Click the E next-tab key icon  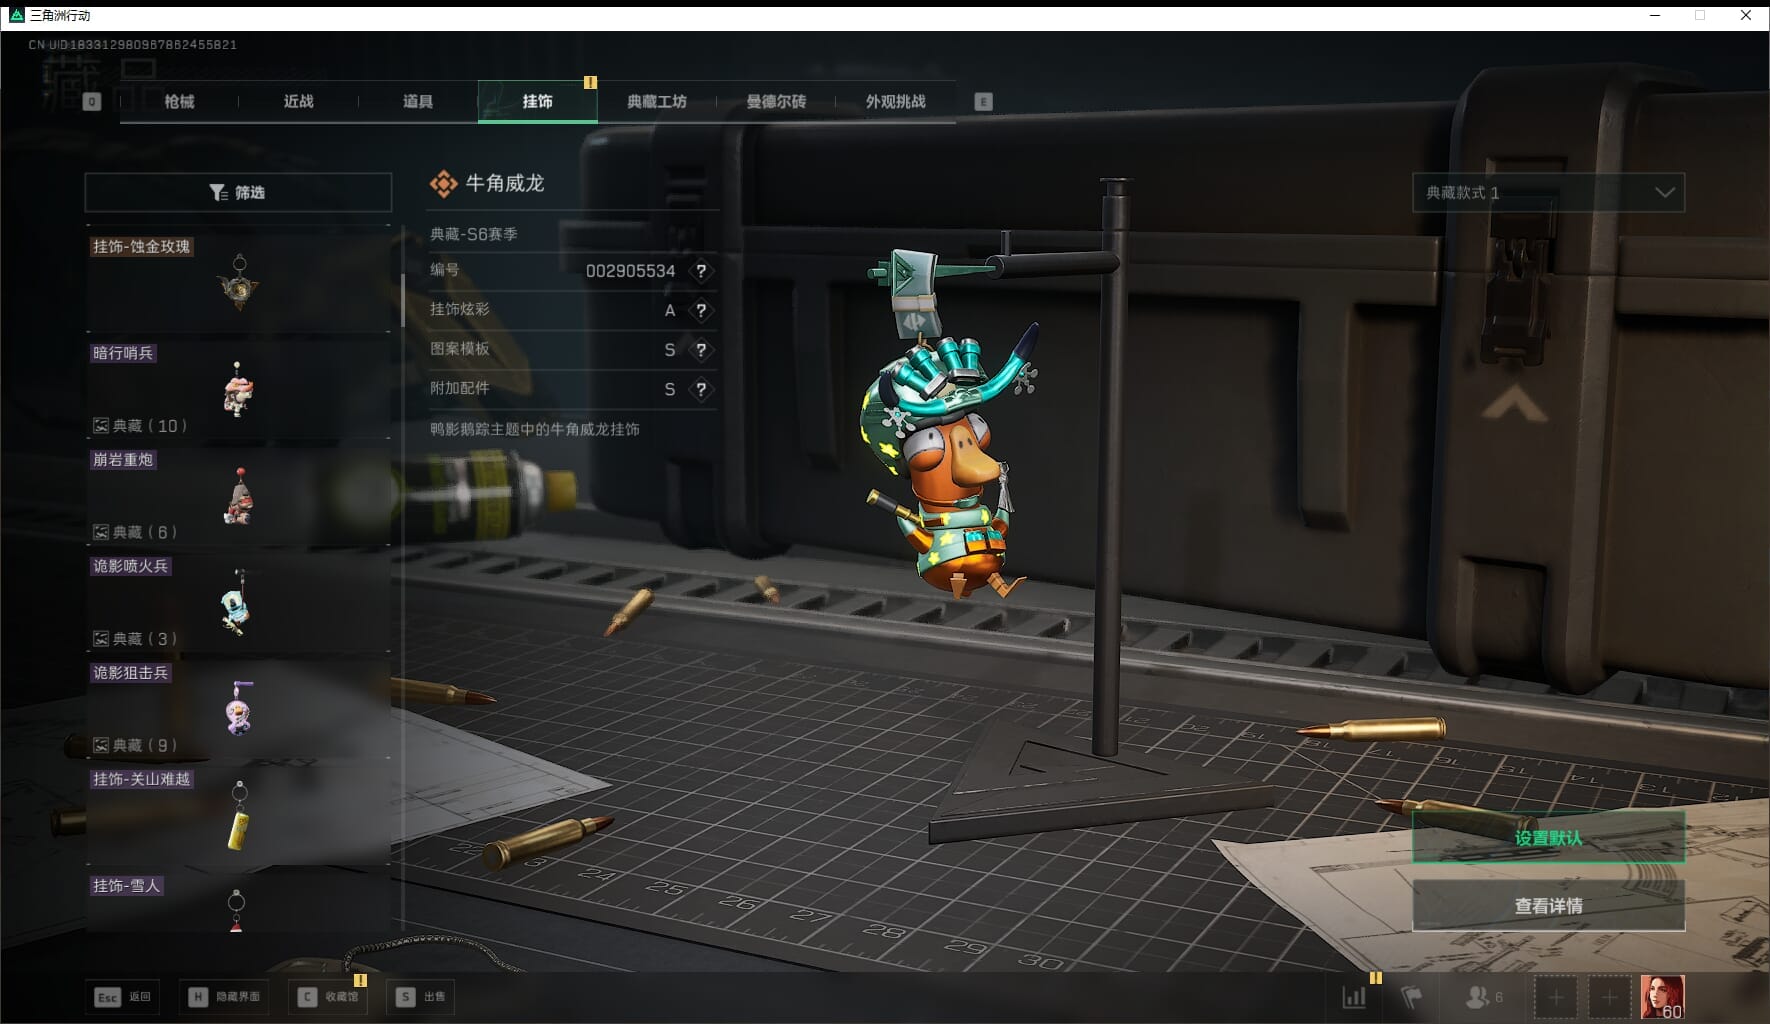point(983,101)
